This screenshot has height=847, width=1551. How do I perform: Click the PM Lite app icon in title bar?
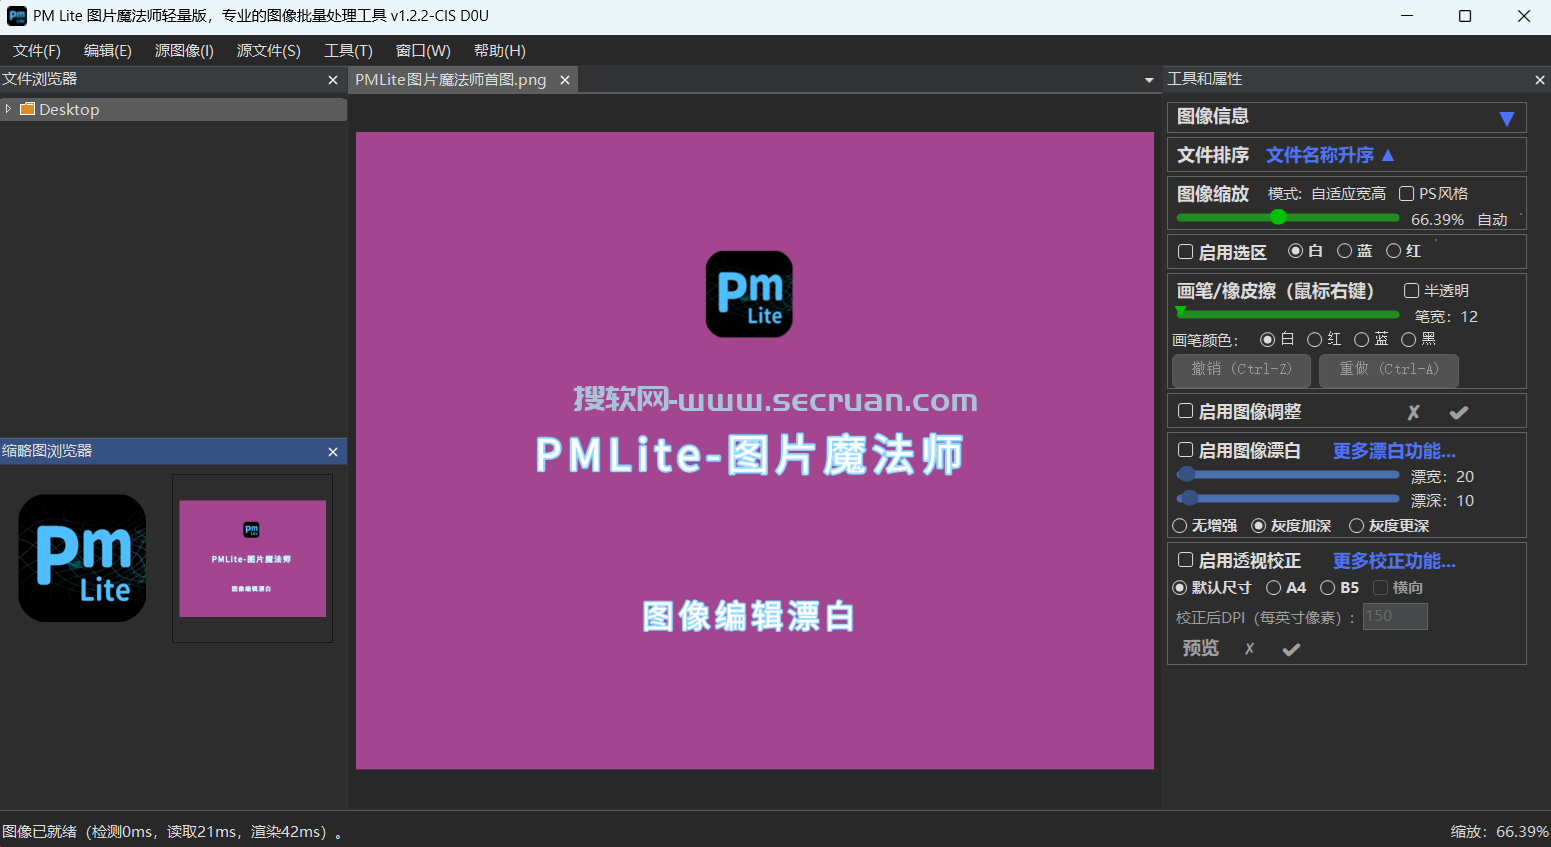pyautogui.click(x=17, y=16)
